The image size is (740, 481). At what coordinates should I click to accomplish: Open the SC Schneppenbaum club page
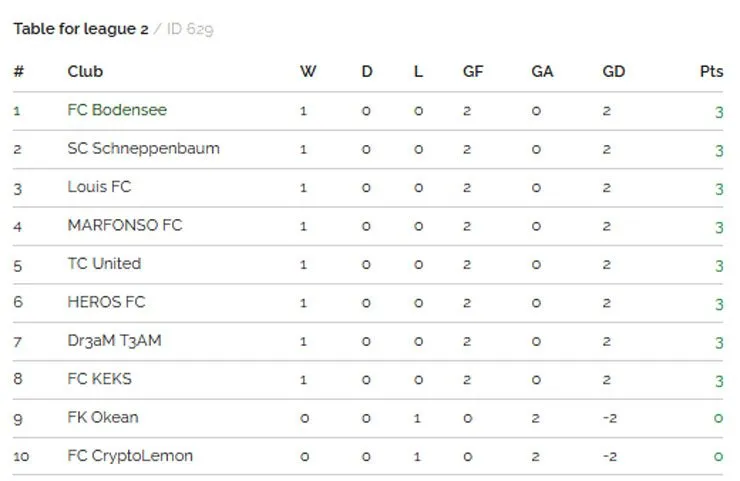point(143,148)
